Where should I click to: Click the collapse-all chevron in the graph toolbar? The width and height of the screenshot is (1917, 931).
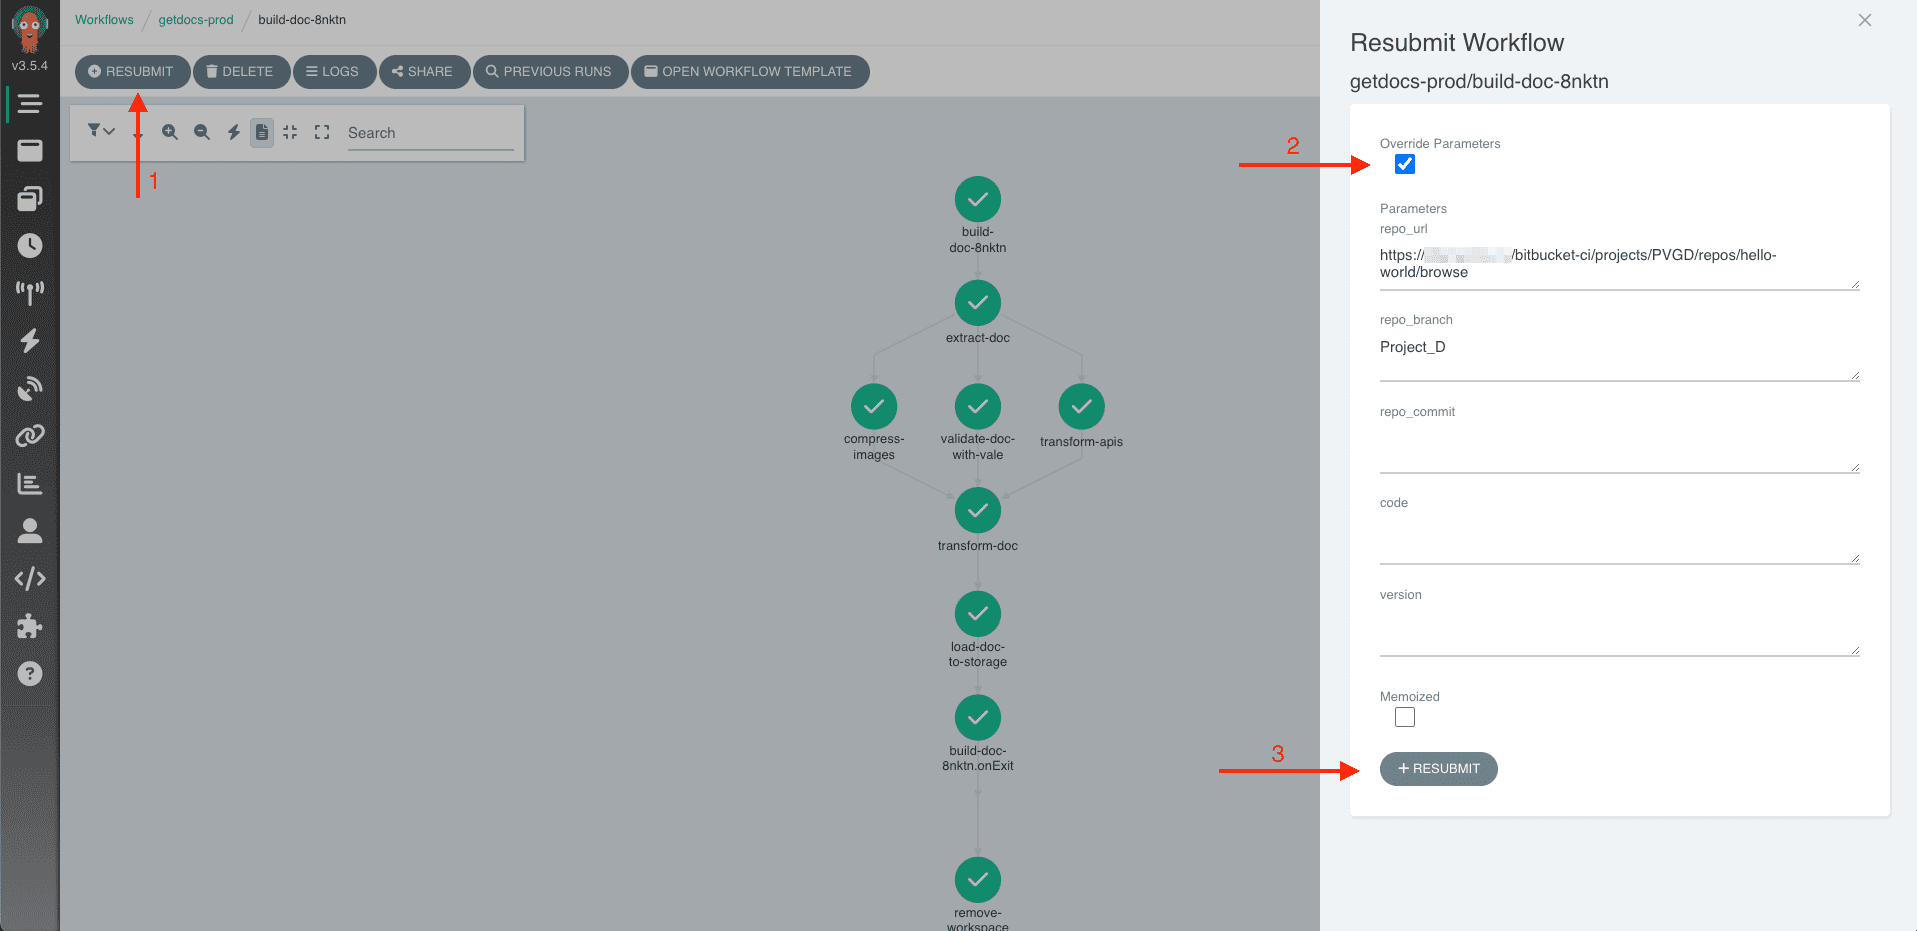(x=291, y=131)
